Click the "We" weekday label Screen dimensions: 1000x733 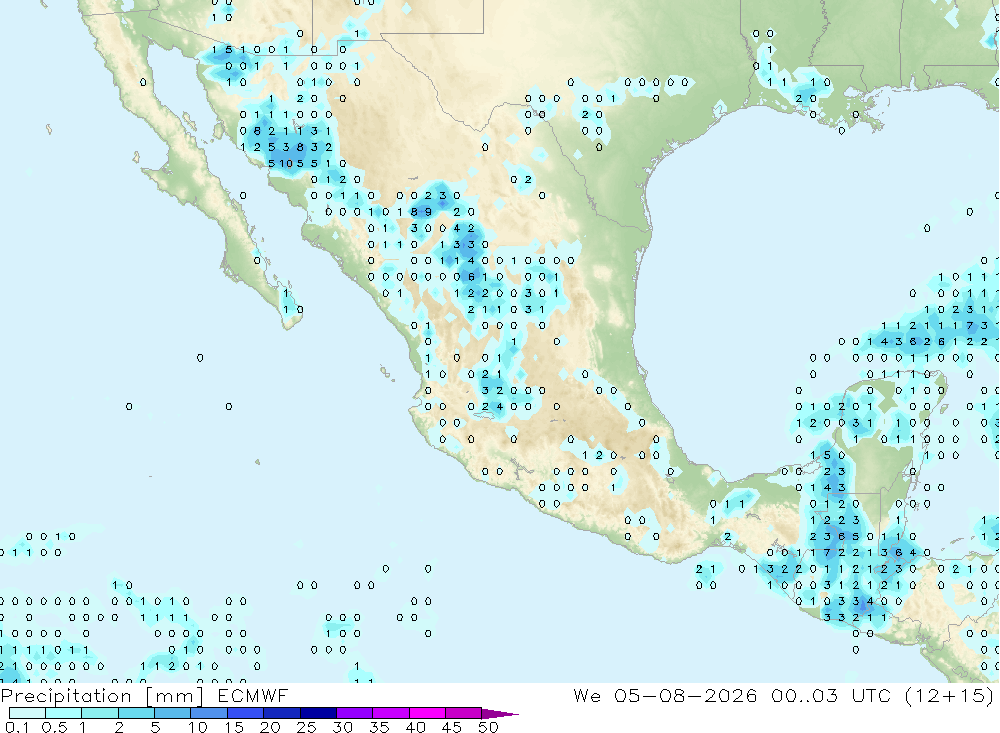pos(587,695)
